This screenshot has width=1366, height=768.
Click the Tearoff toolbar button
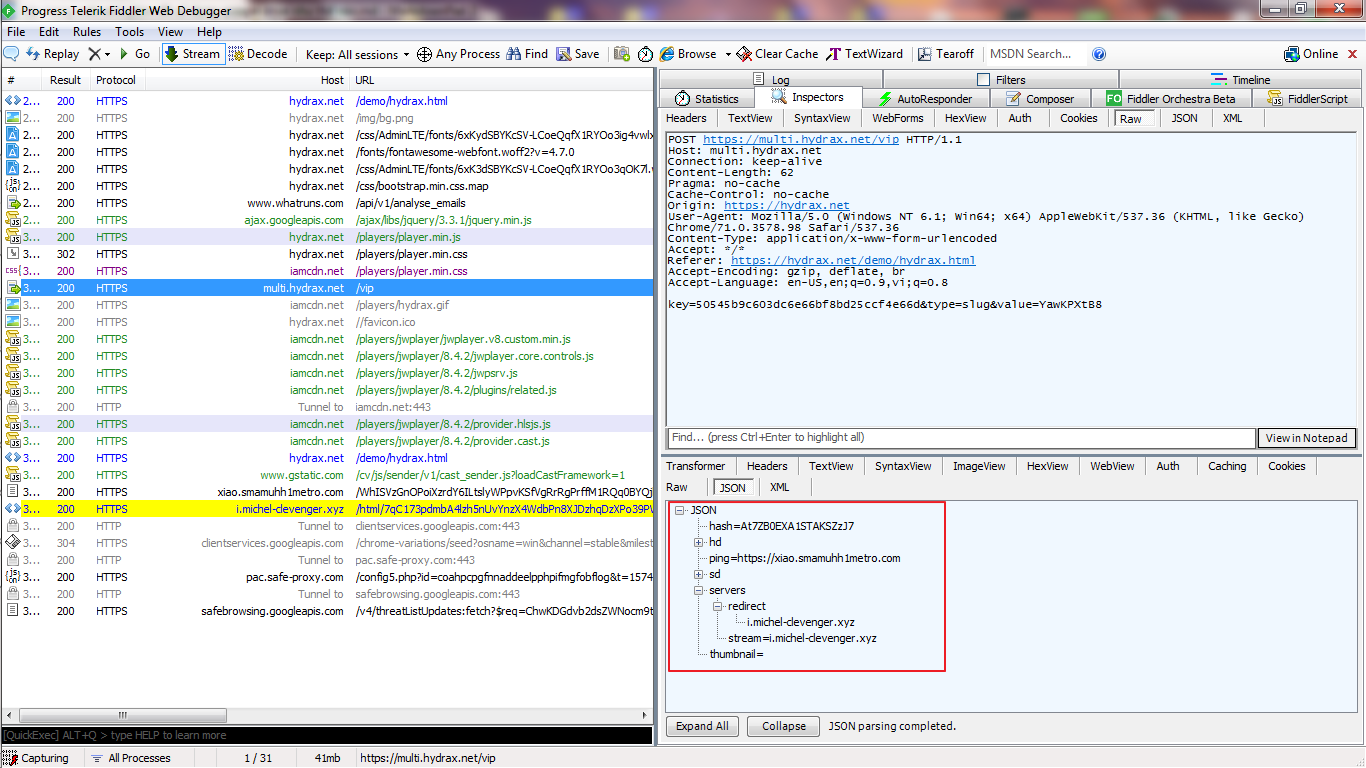tap(945, 54)
